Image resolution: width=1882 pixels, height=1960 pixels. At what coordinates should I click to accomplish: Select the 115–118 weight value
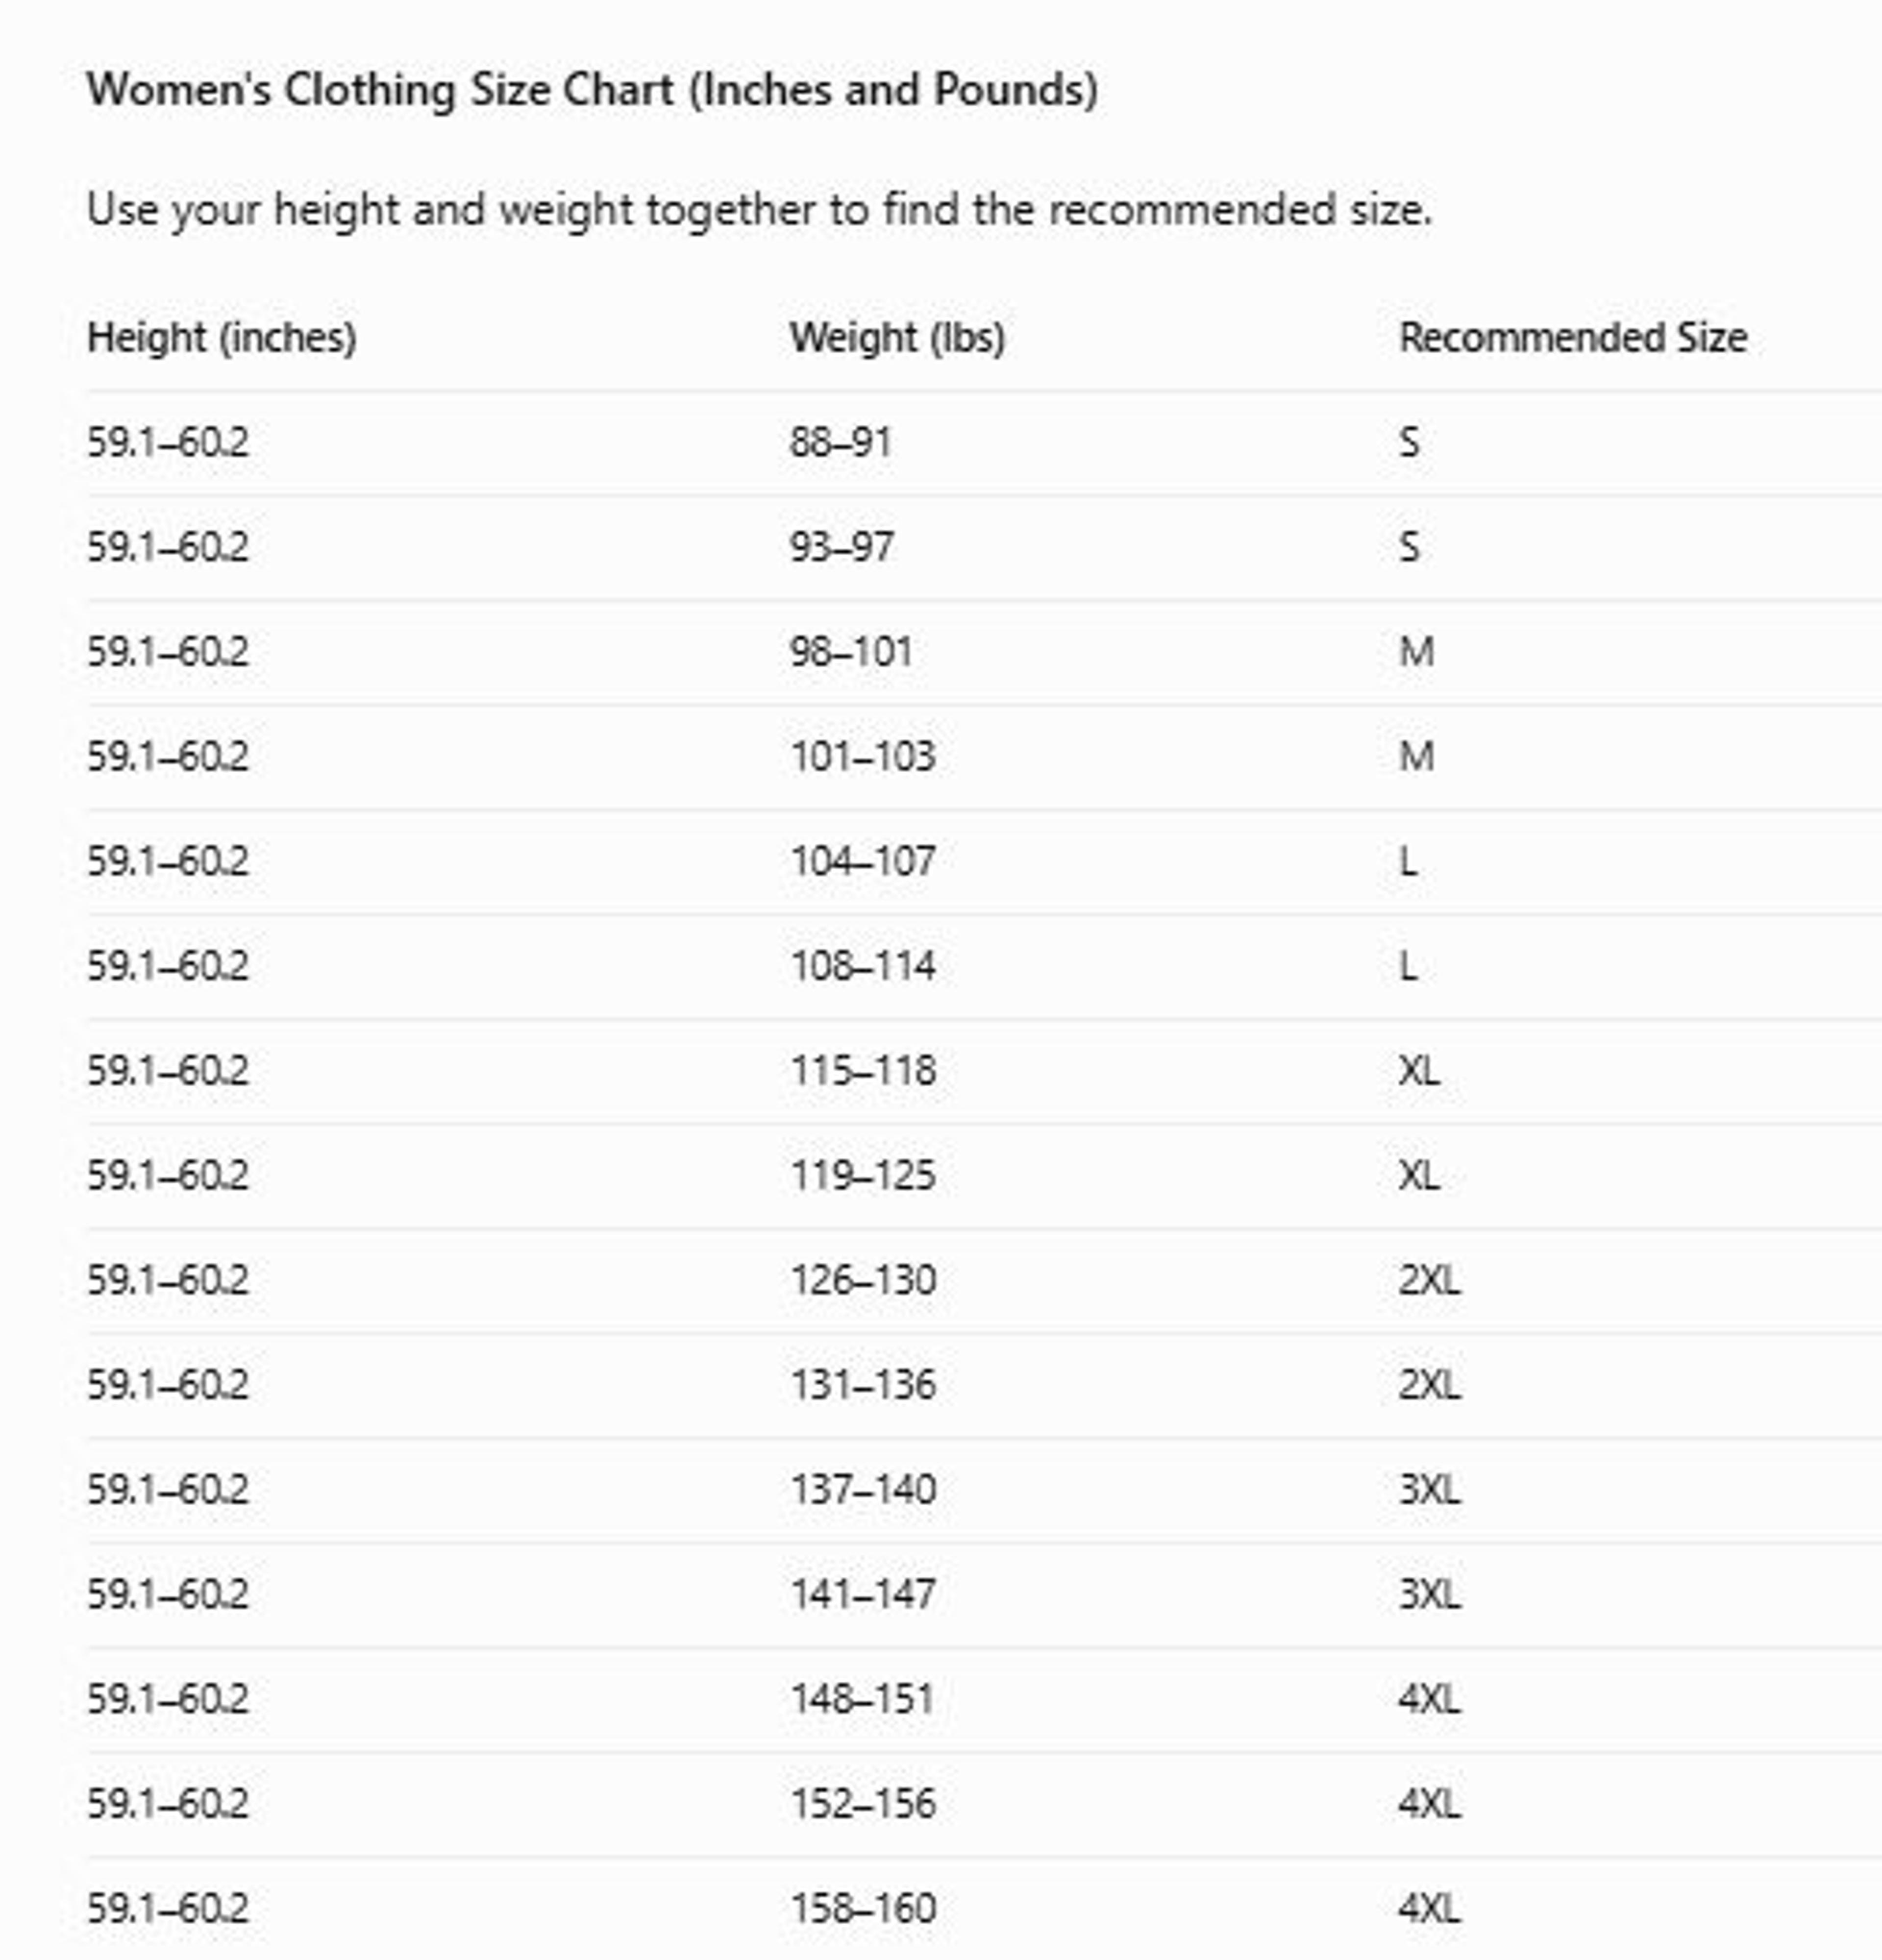click(862, 1072)
